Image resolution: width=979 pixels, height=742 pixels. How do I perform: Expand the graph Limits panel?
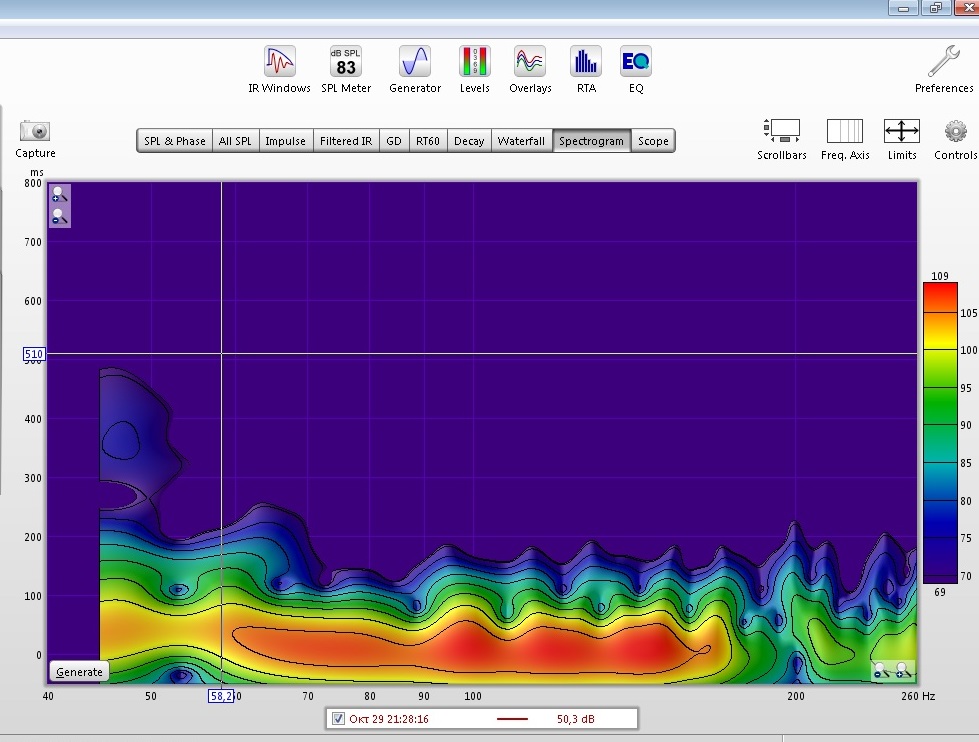[901, 131]
